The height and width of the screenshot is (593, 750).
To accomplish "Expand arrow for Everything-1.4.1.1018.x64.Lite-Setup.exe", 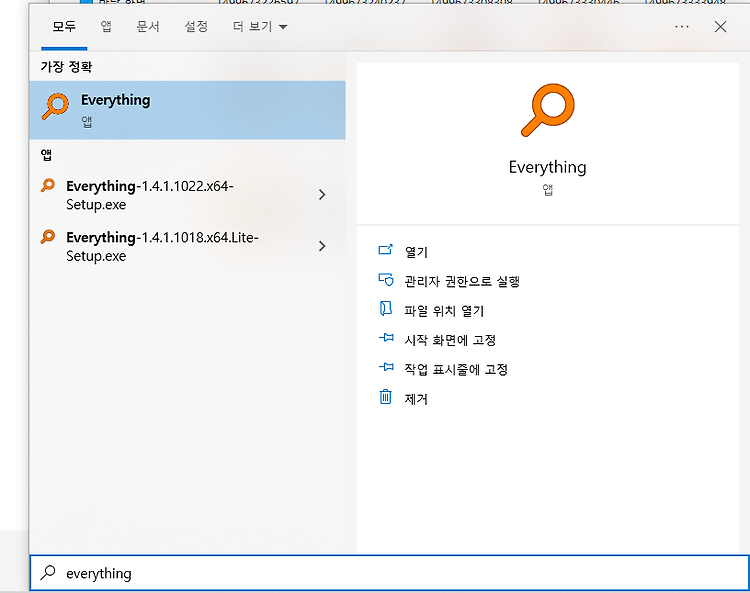I will coord(322,246).
